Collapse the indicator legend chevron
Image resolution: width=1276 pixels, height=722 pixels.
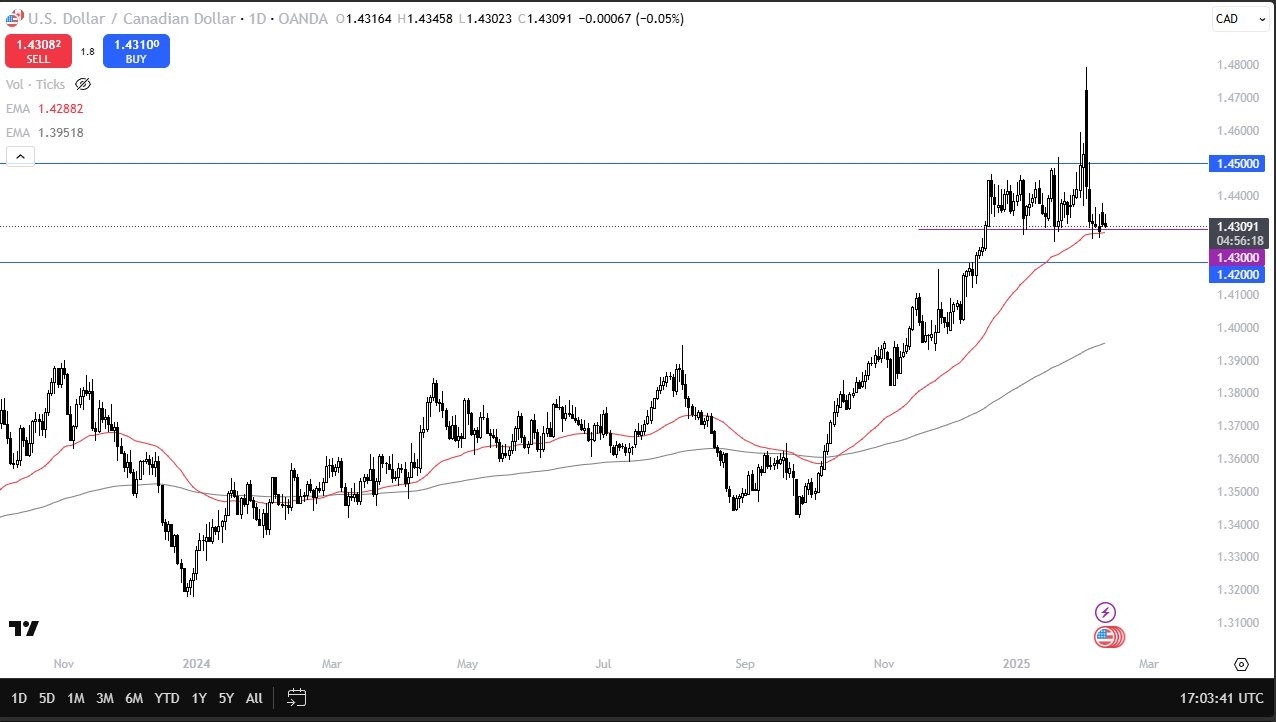(x=20, y=156)
